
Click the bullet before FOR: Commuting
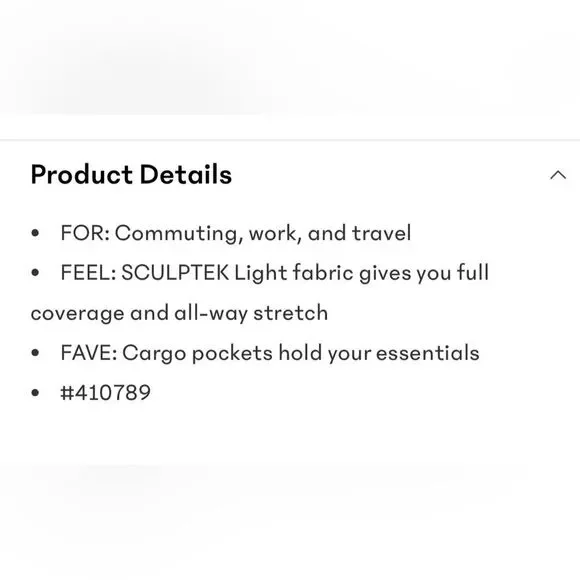coord(36,233)
